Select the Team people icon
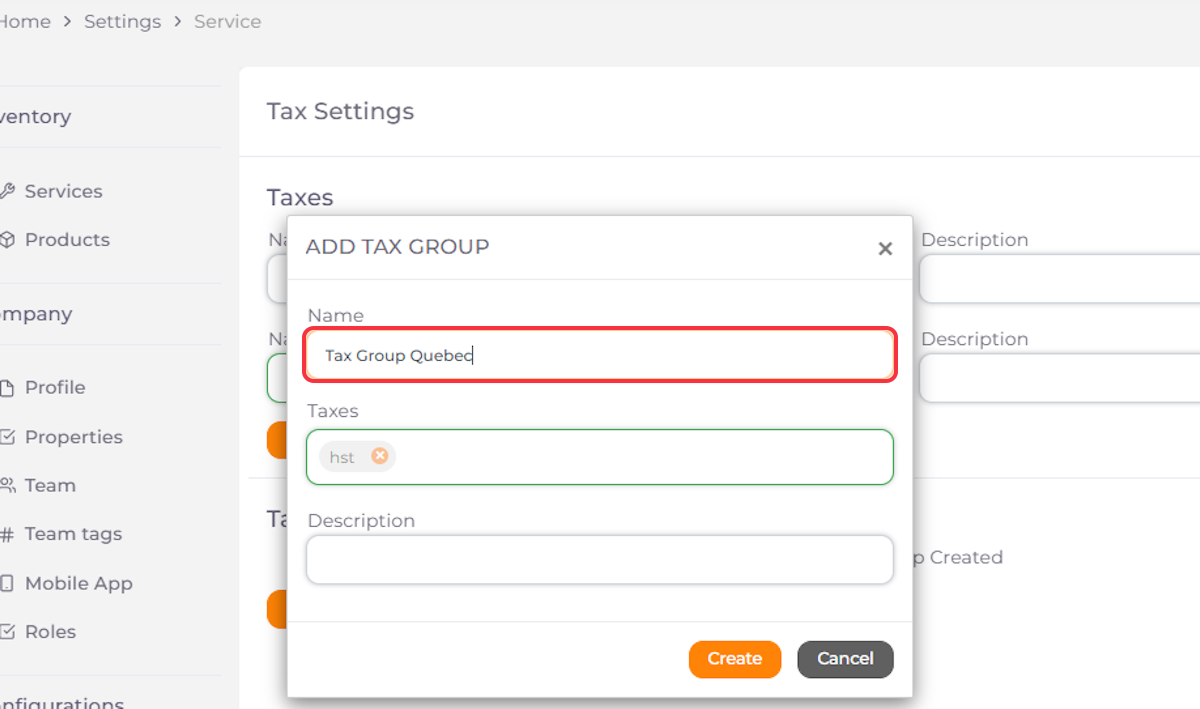The width and height of the screenshot is (1200, 709). pyautogui.click(x=7, y=485)
